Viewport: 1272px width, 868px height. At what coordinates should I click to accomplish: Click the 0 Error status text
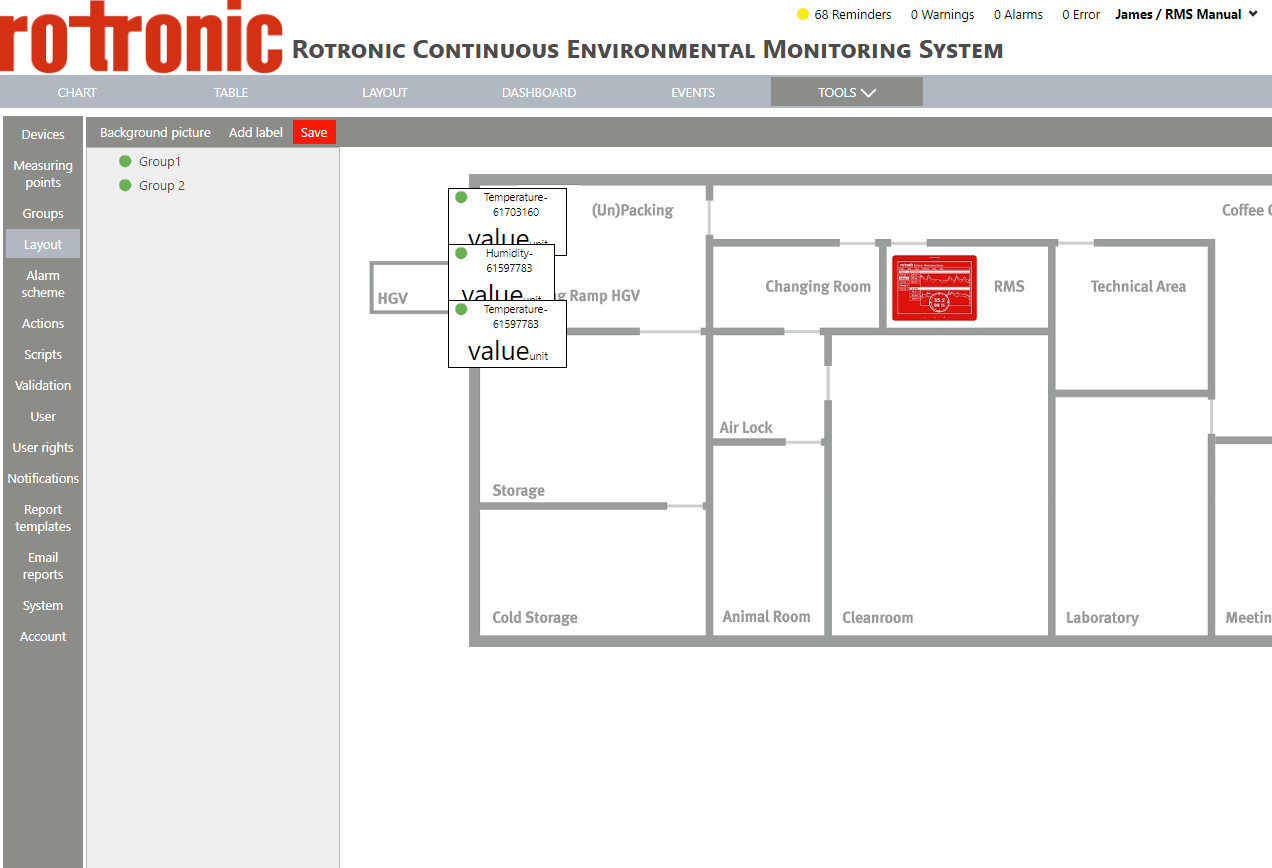pos(1081,14)
